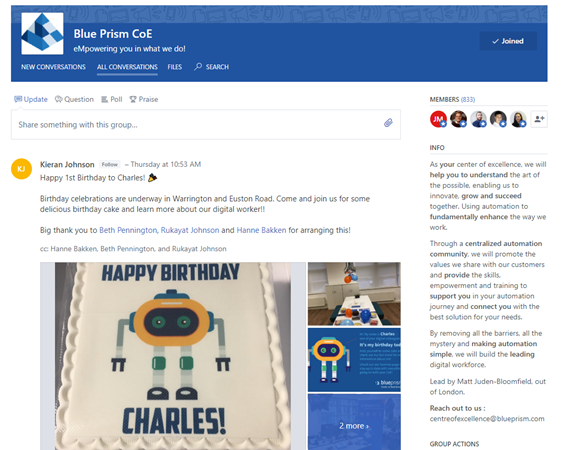Screen dimensions: 569x450
Task: Expand the 2 more photos tile
Action: coord(354,422)
